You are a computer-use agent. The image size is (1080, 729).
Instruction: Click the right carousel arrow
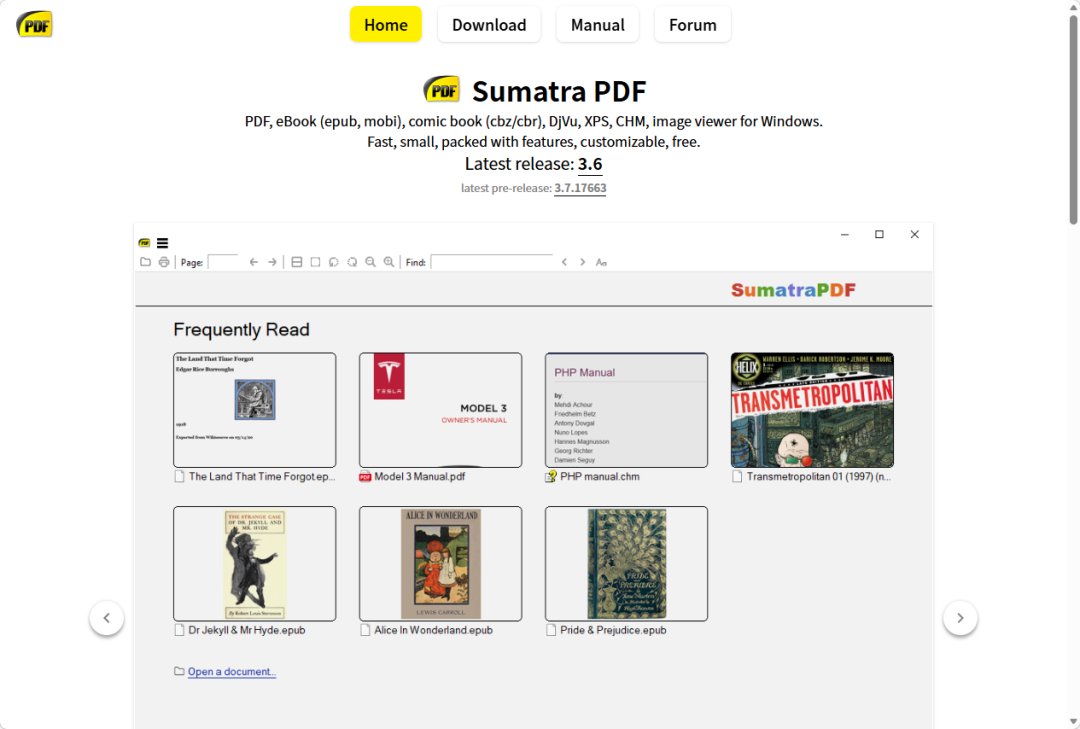click(960, 618)
